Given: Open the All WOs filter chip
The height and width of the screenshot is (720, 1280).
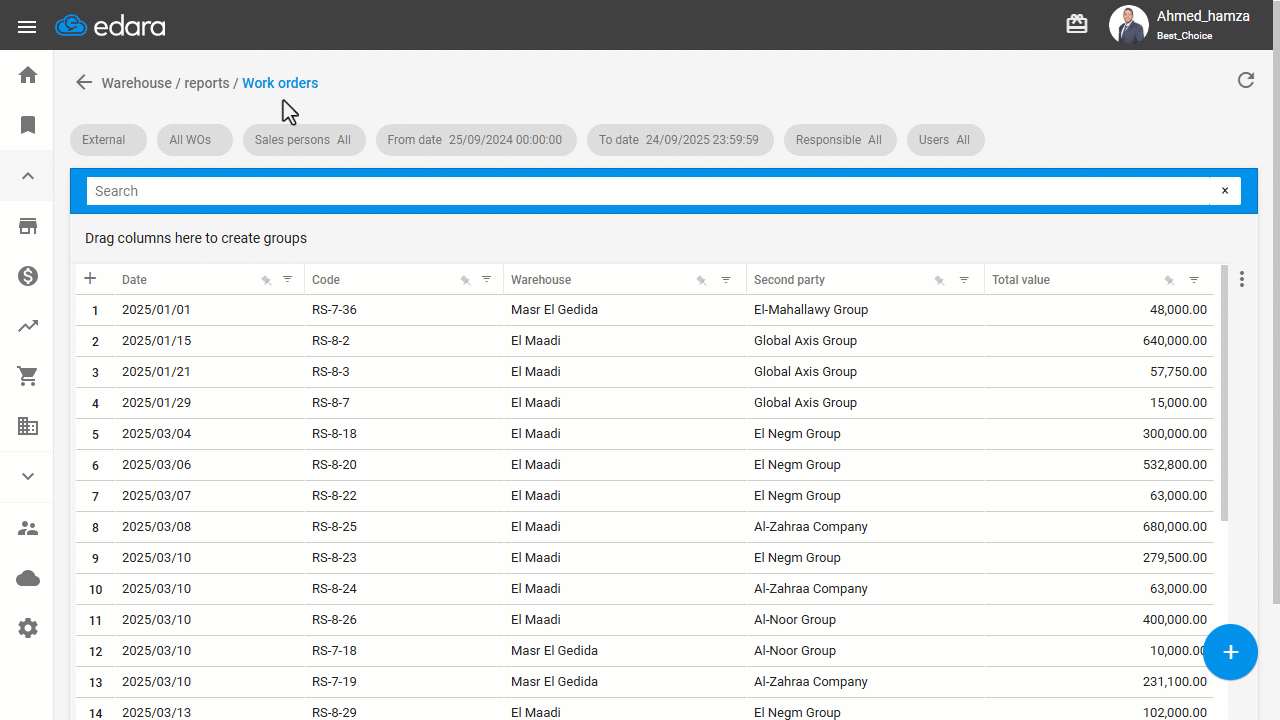Looking at the screenshot, I should (194, 140).
